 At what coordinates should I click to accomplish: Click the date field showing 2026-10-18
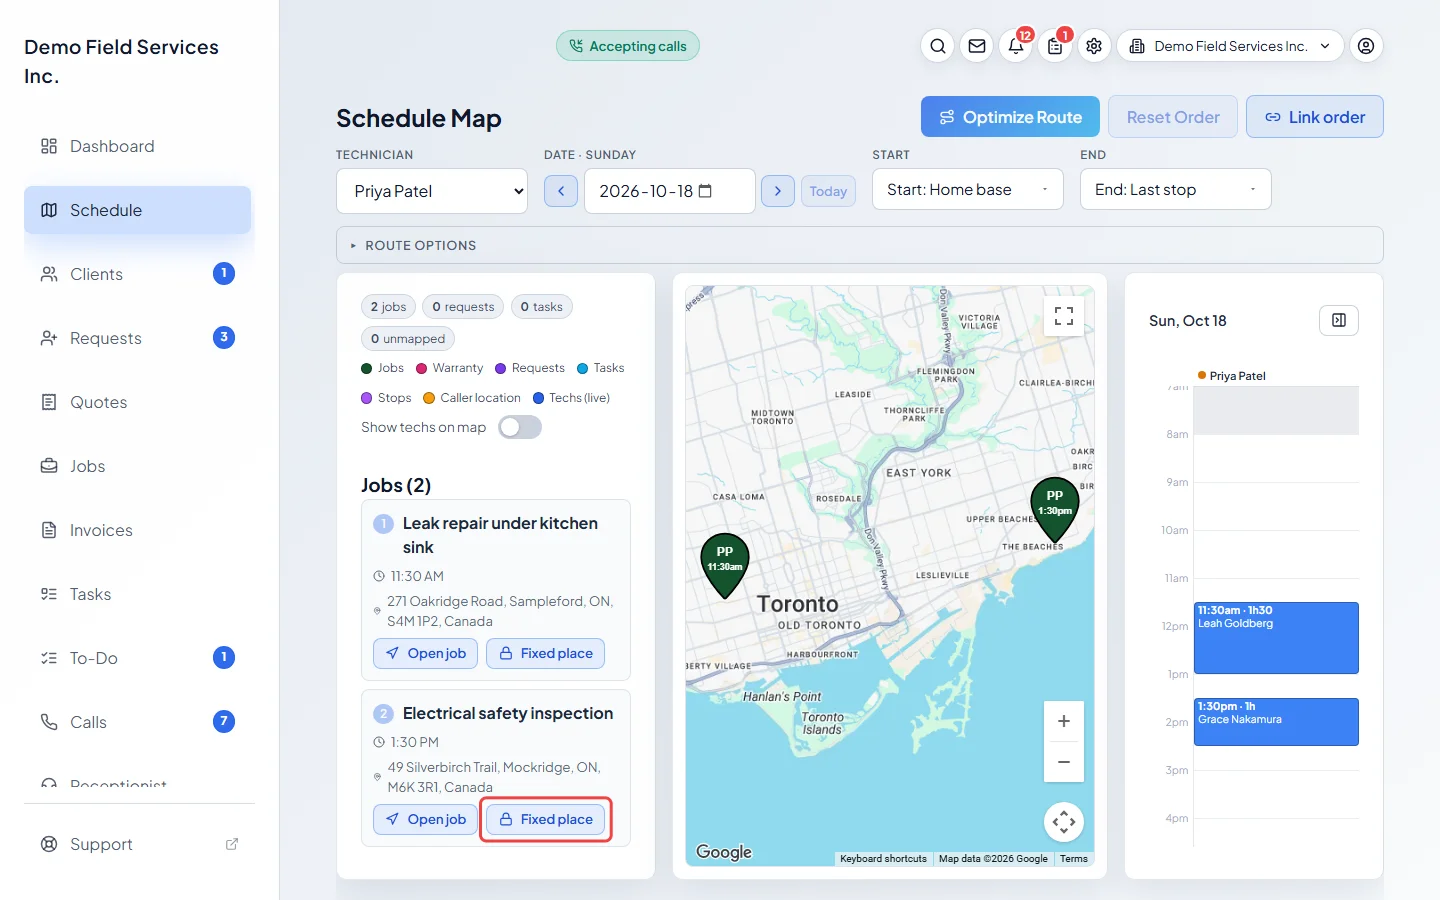(670, 191)
